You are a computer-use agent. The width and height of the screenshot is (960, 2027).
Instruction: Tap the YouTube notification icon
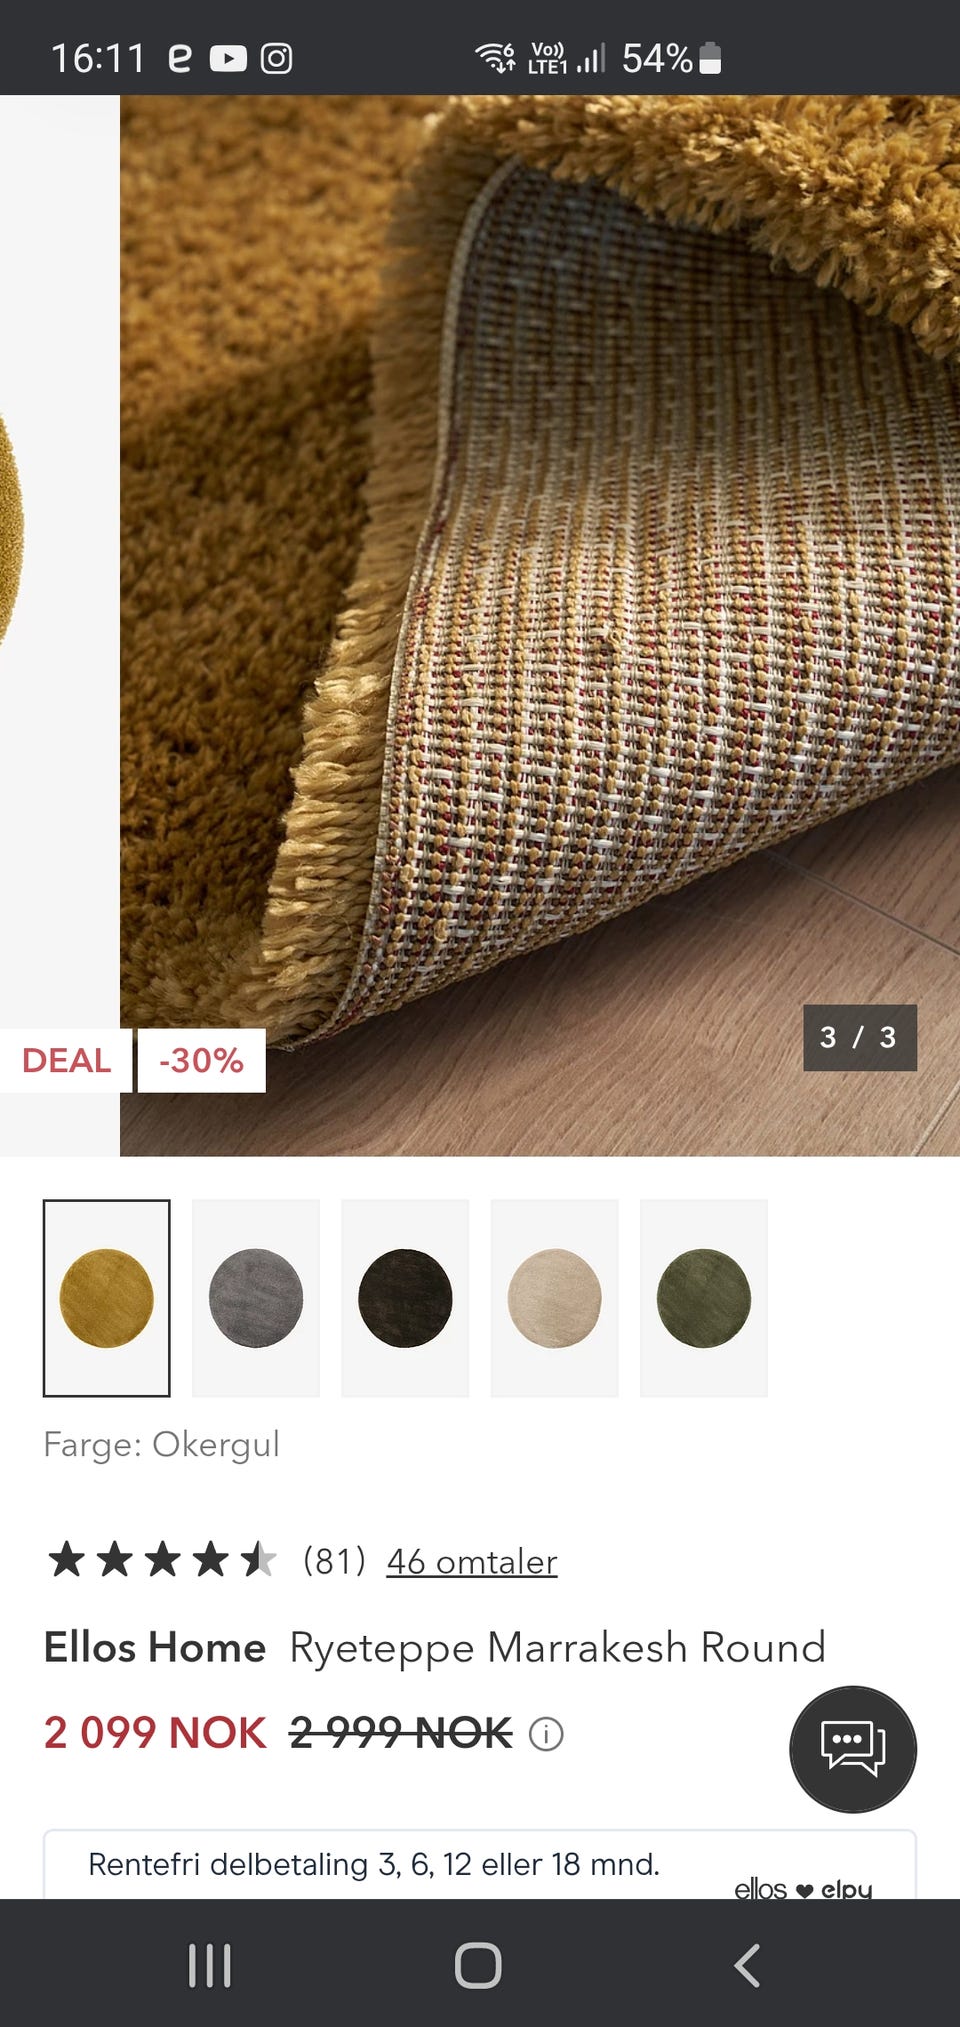[x=228, y=59]
